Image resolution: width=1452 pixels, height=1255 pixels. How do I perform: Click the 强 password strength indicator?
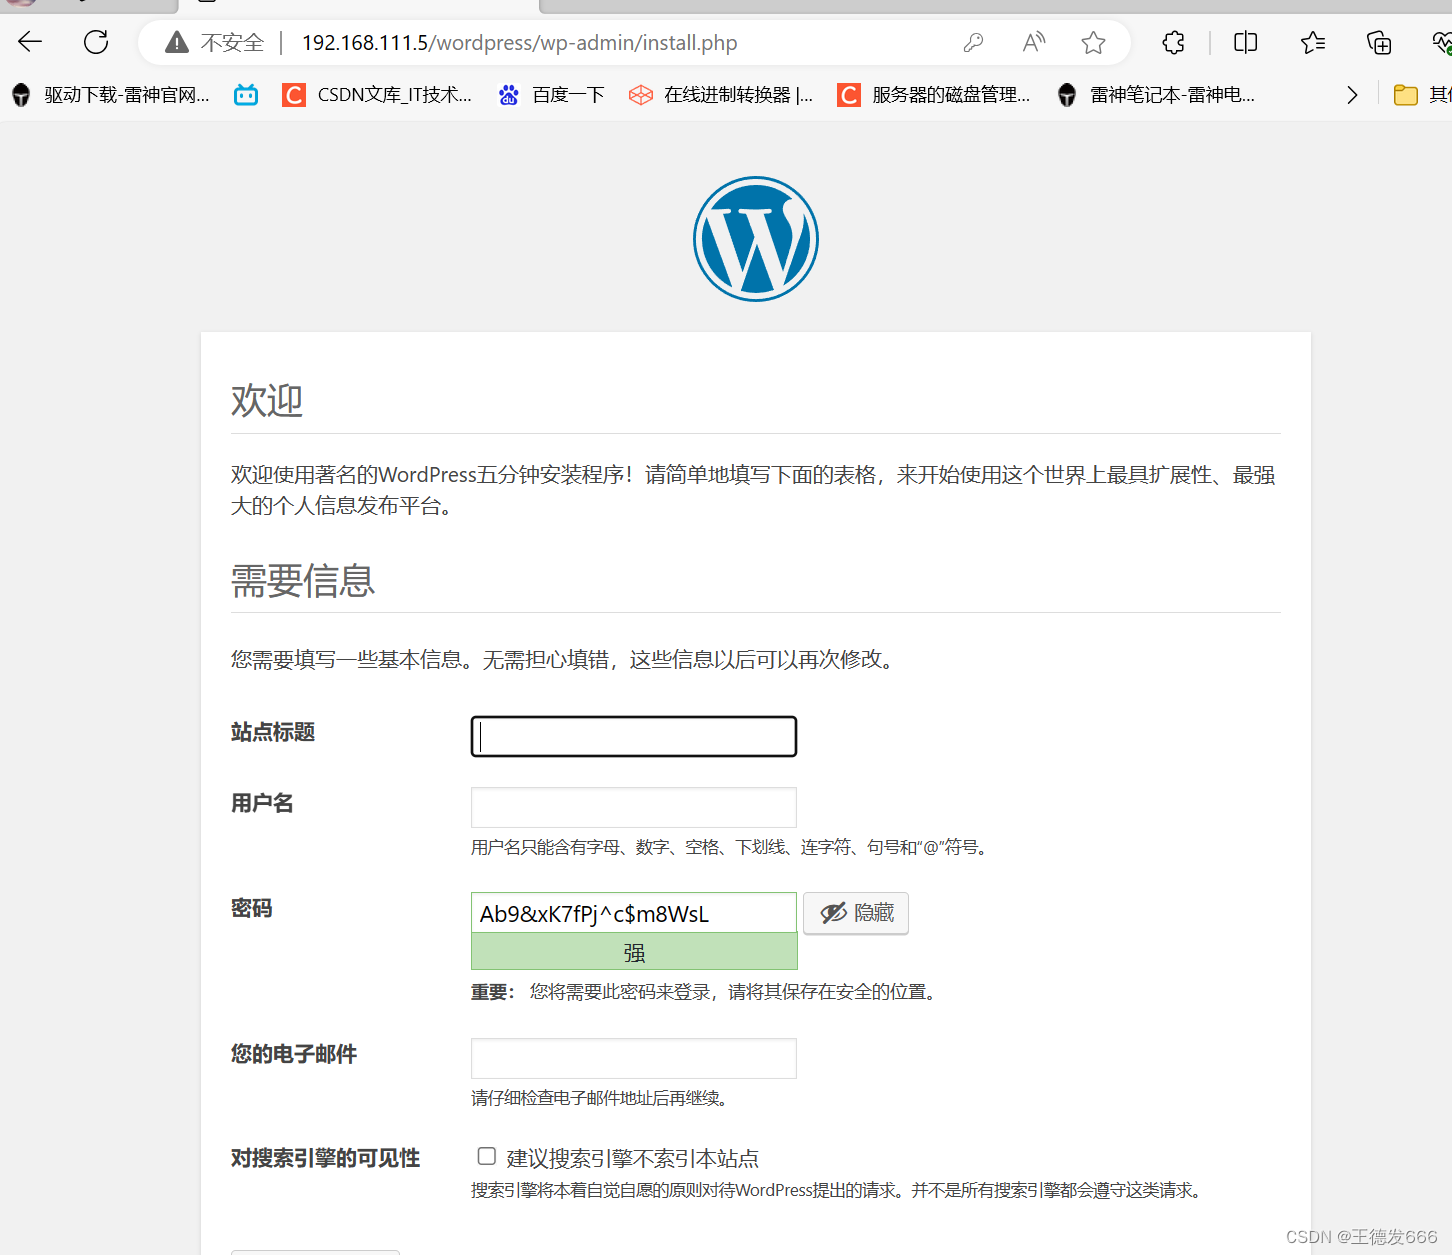click(x=634, y=952)
